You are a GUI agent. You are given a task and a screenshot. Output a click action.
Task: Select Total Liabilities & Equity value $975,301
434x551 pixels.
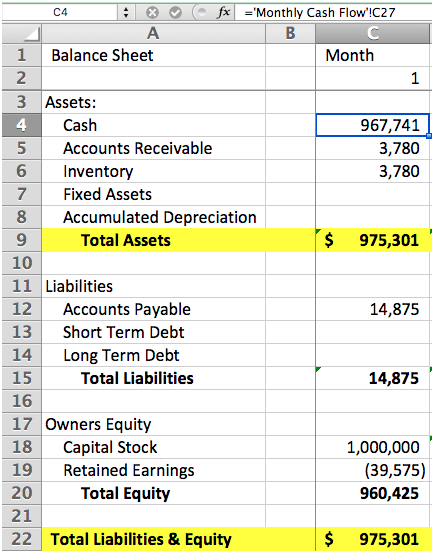coord(373,539)
